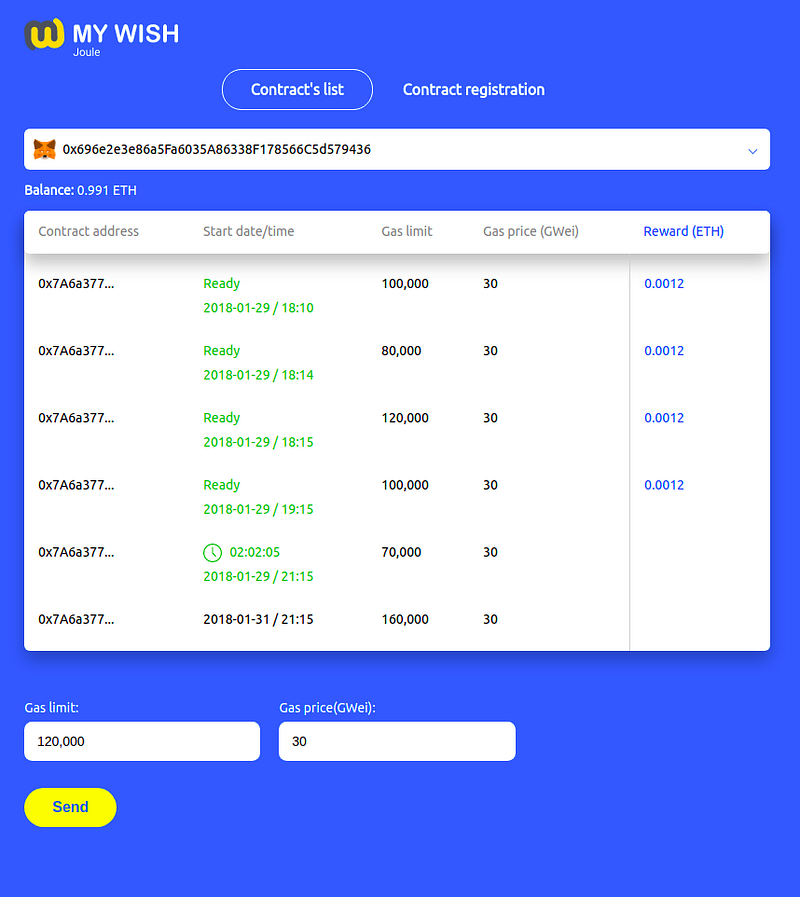Select the contract dated 2018-01-31 / 21:15
This screenshot has width=800, height=897.
pyautogui.click(x=397, y=620)
